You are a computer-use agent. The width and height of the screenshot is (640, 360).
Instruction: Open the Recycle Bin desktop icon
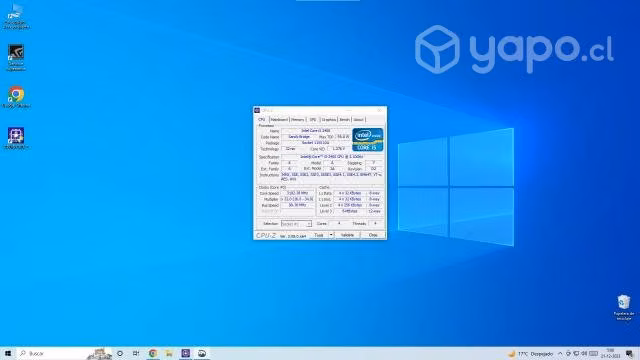coord(624,307)
